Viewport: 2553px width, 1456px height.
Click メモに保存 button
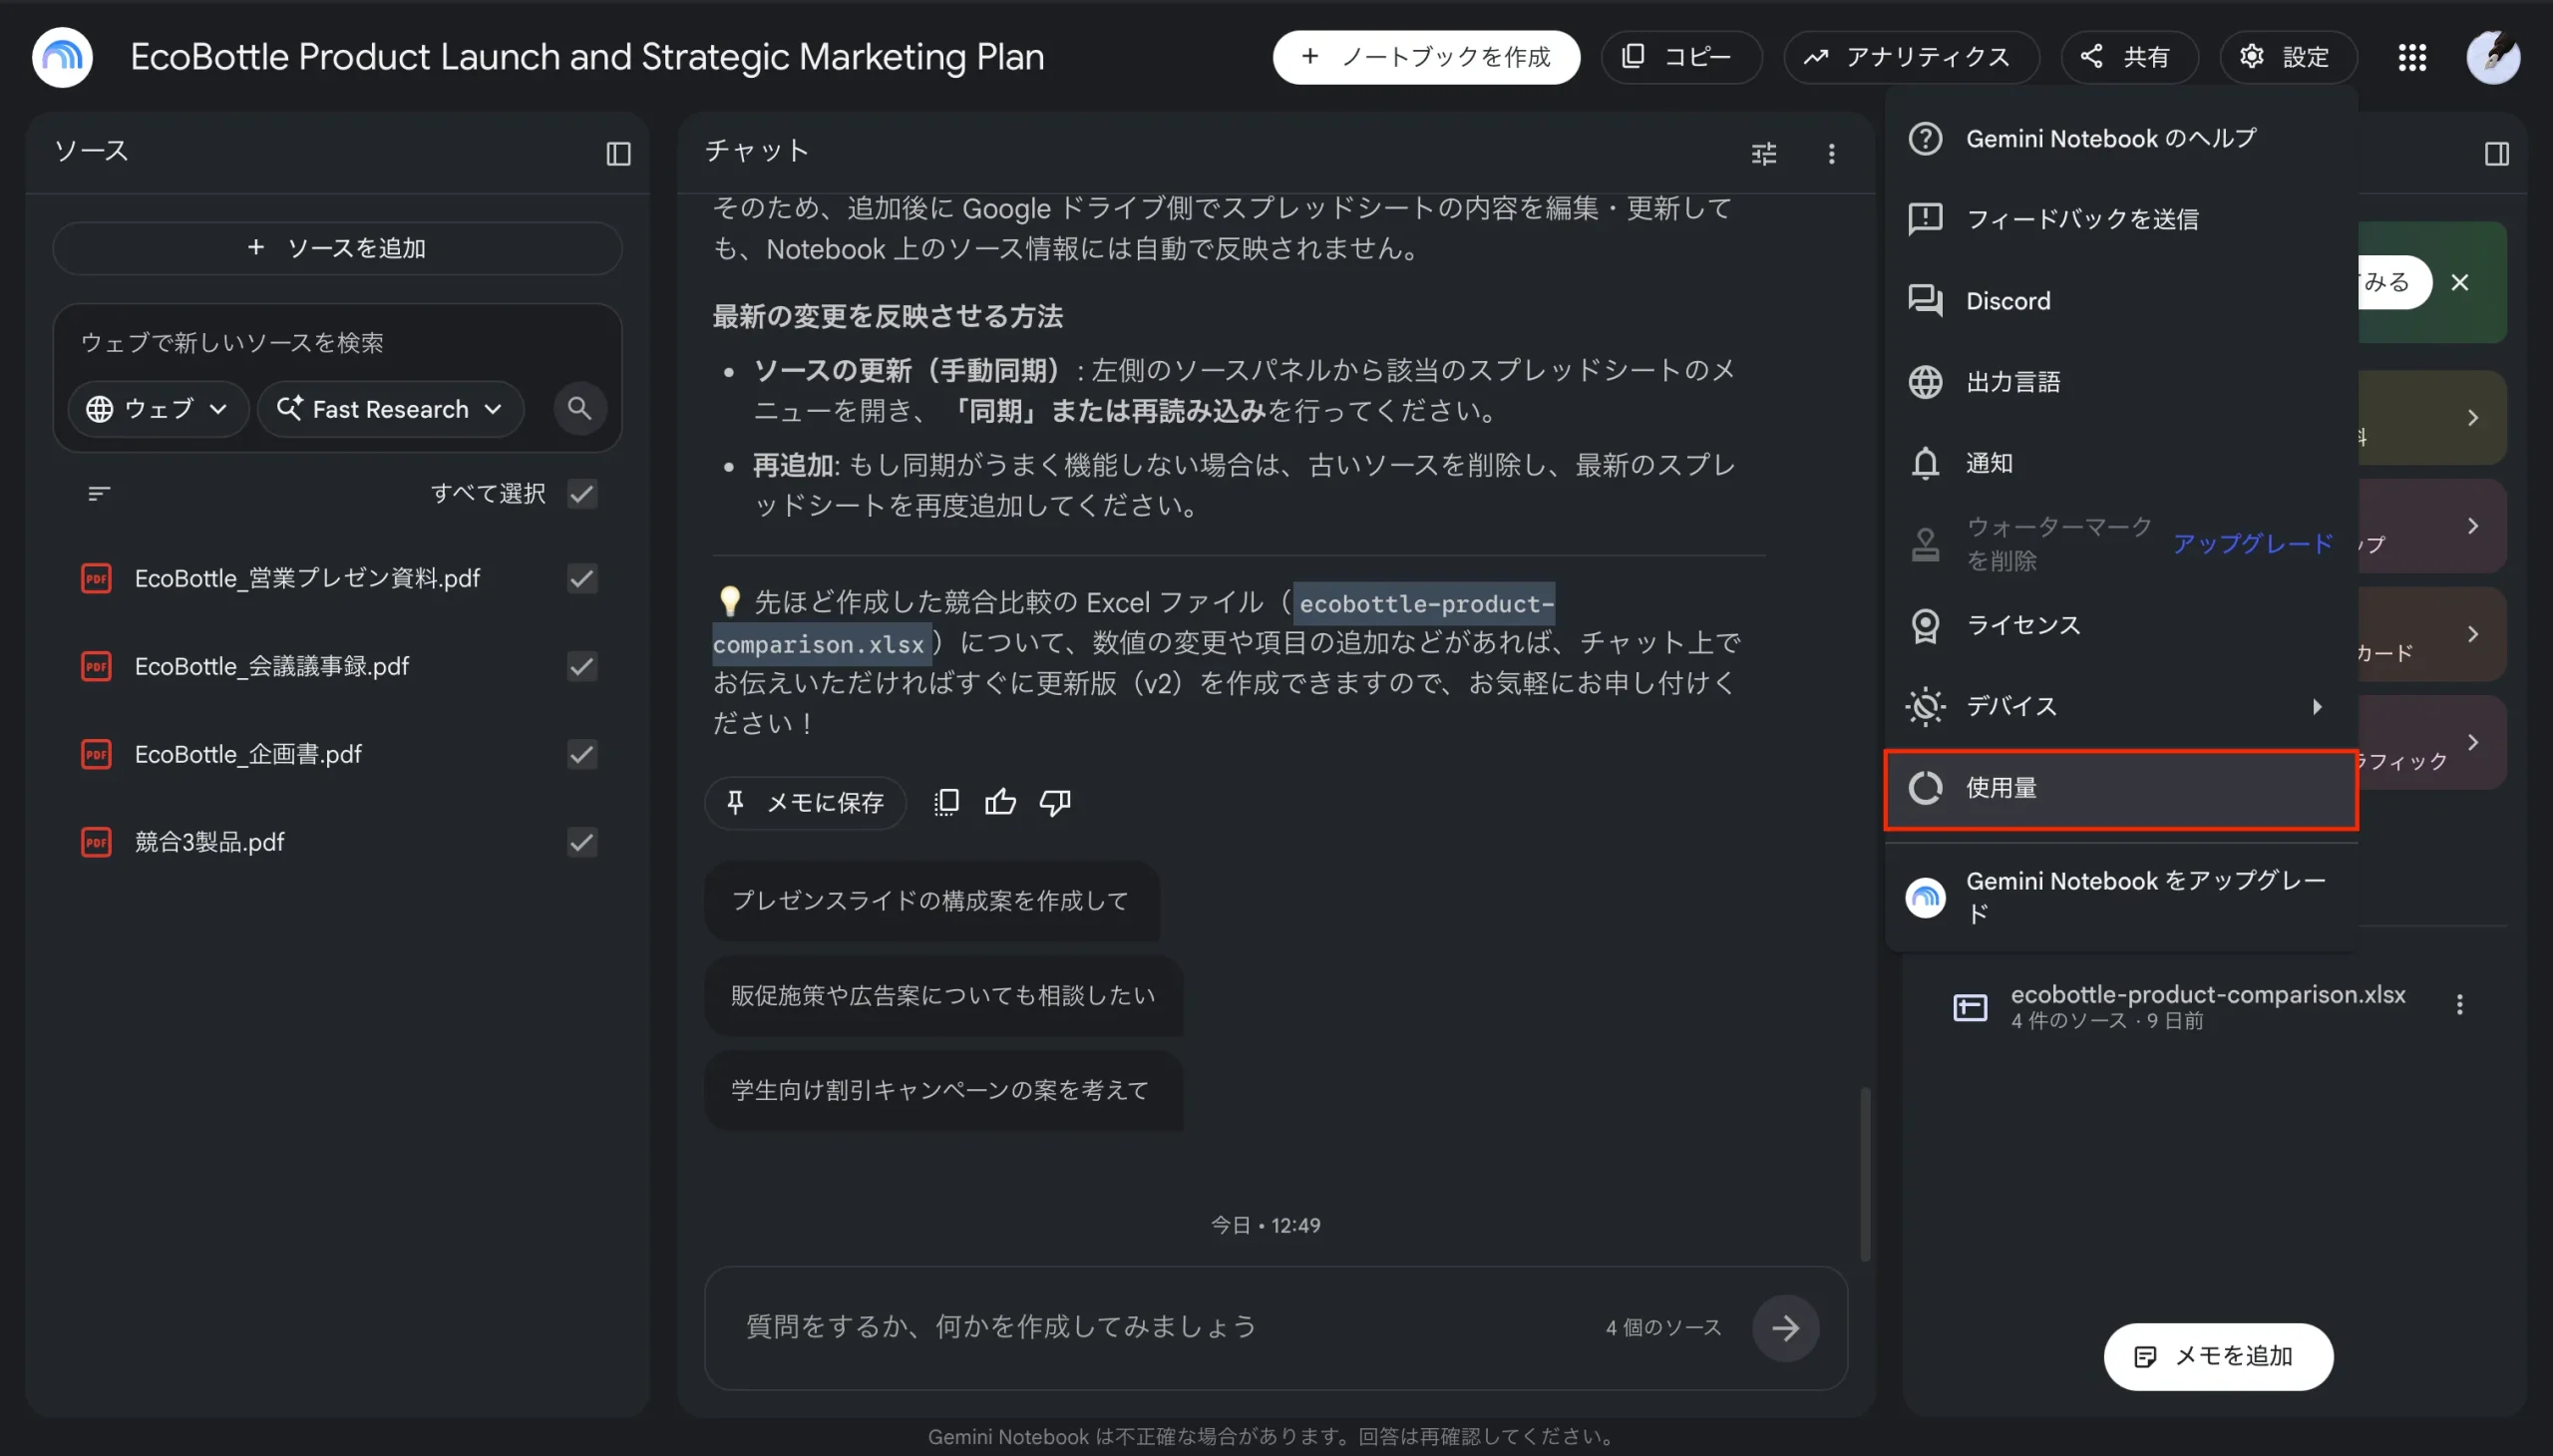[805, 802]
